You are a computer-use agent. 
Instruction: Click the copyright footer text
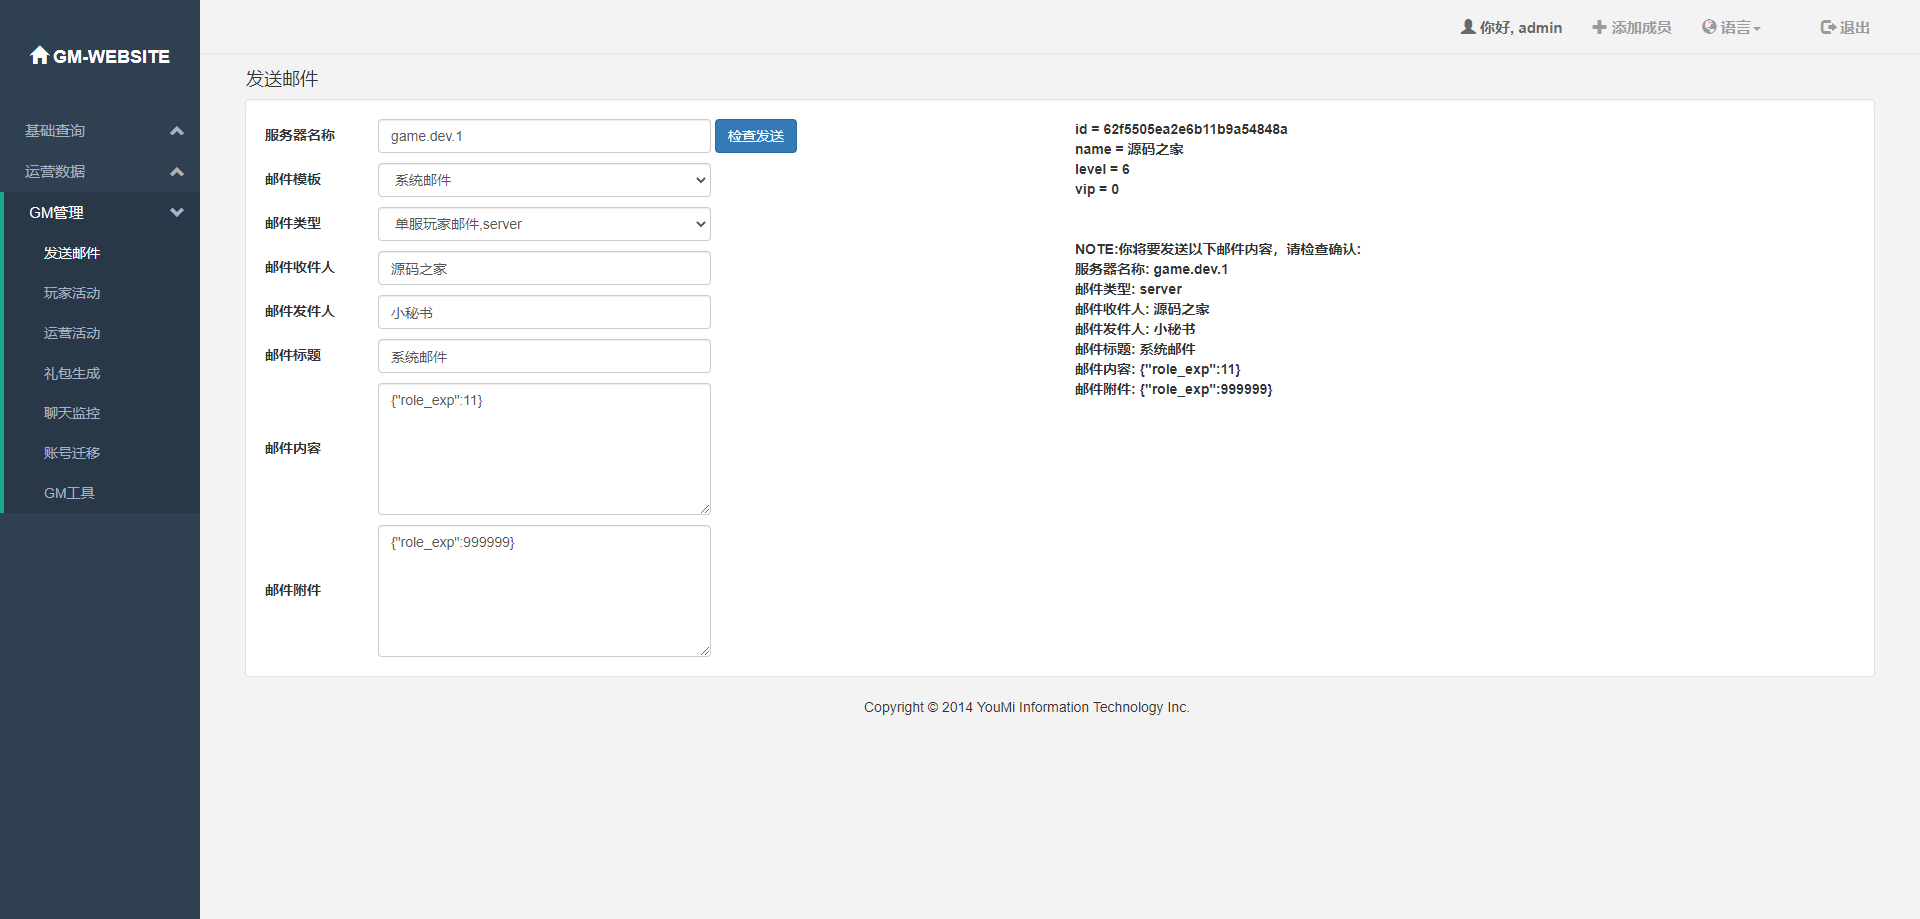click(1026, 707)
